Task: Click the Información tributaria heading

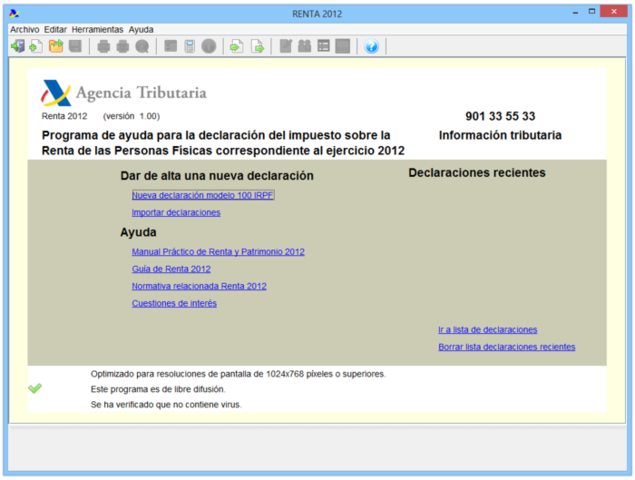Action: (x=500, y=135)
